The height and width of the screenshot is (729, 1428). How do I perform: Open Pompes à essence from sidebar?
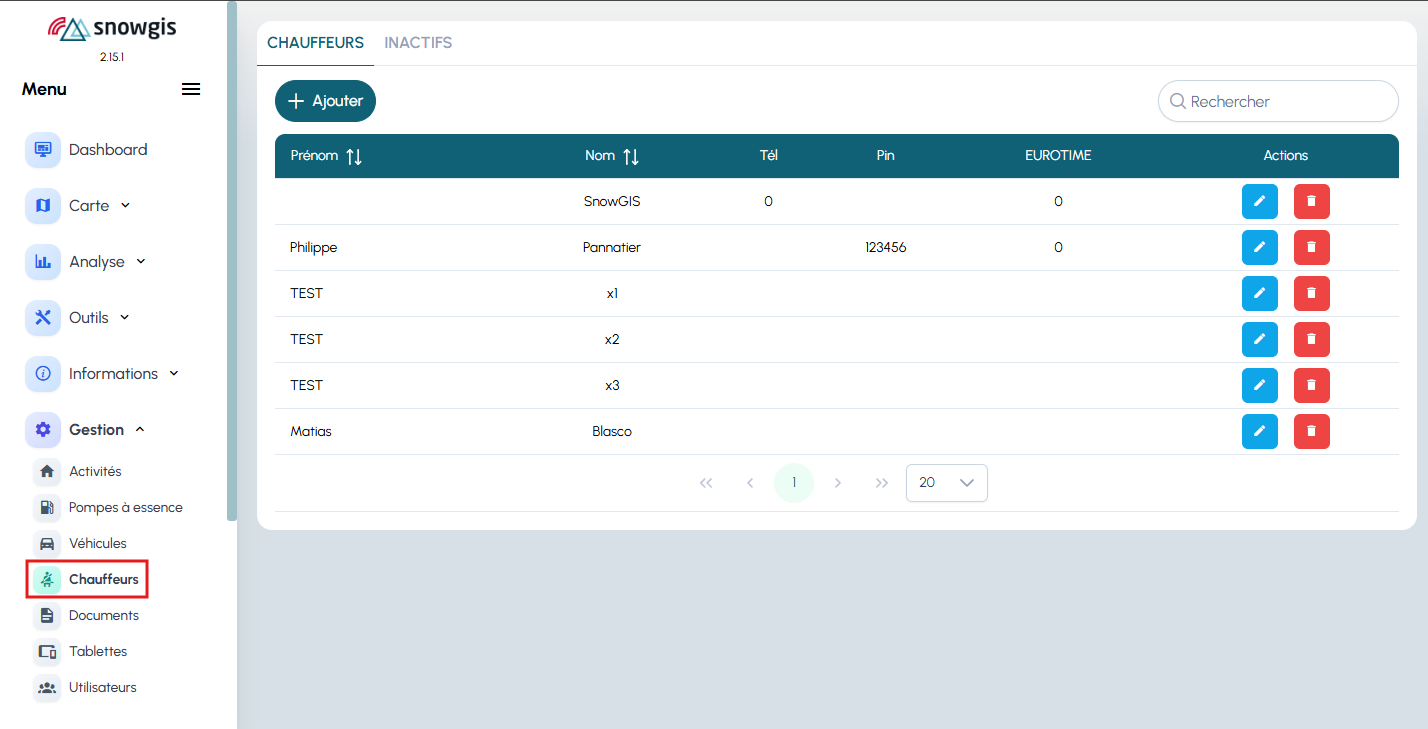click(x=125, y=508)
